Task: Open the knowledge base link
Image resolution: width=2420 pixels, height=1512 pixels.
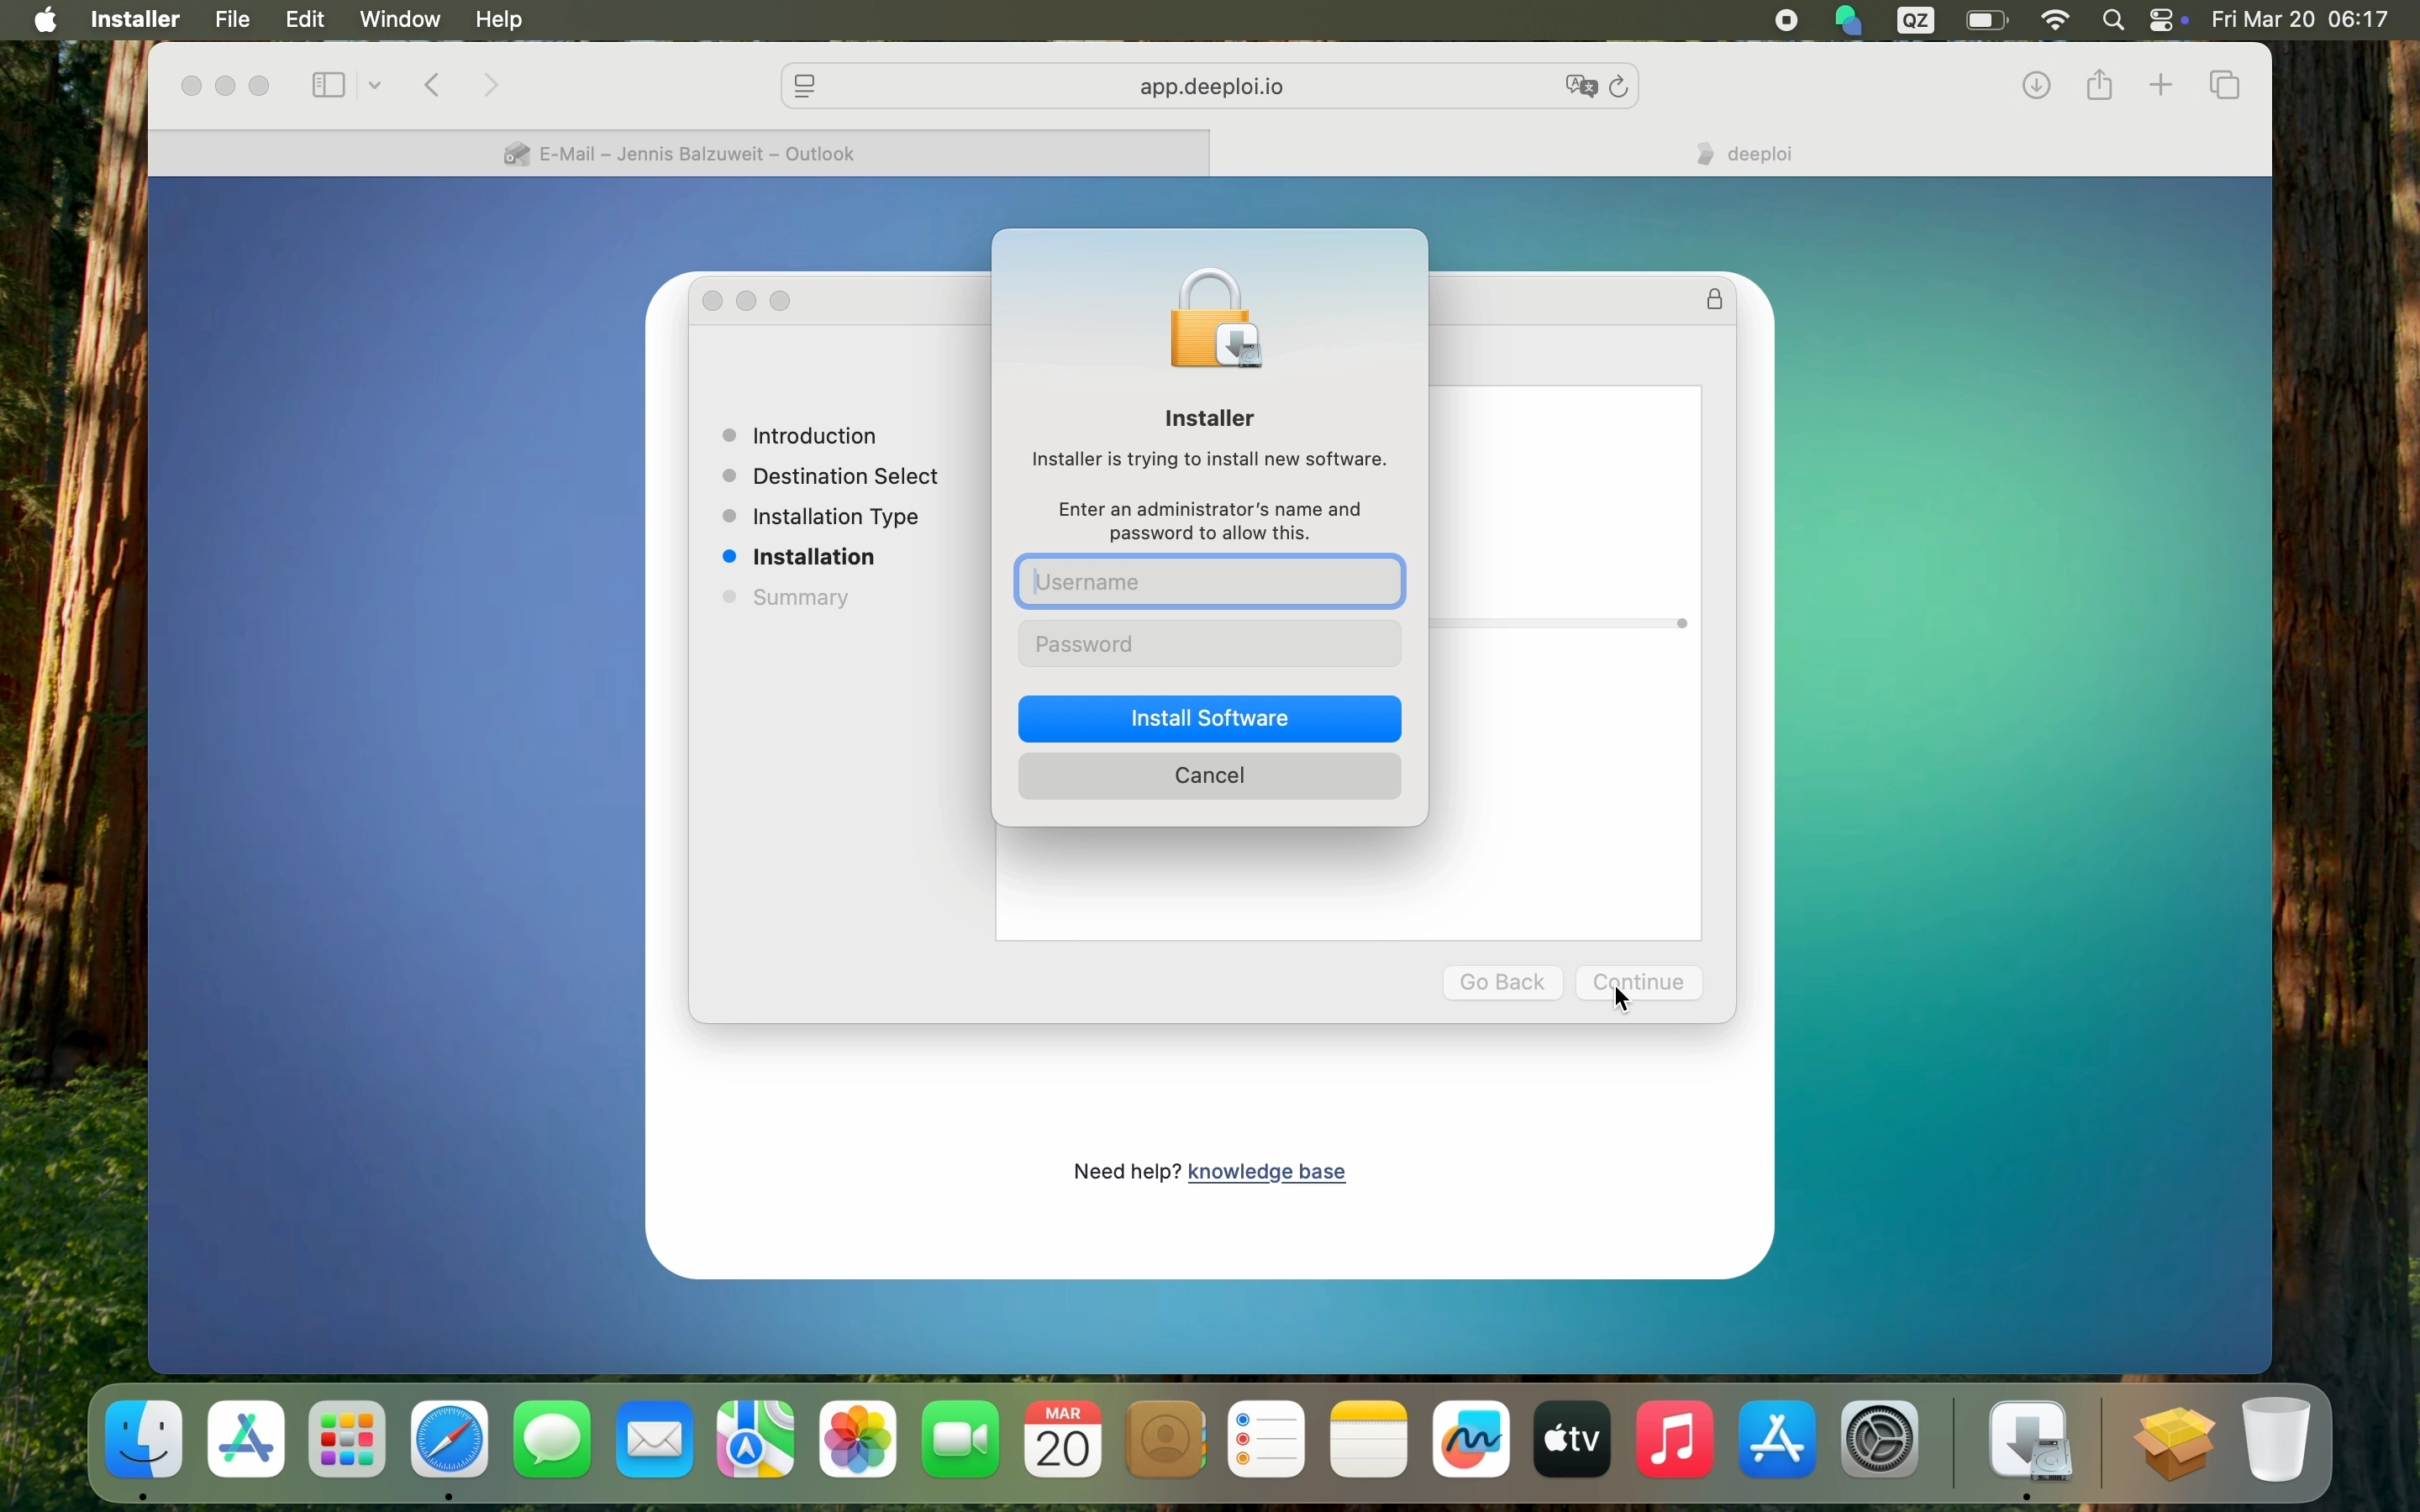Action: point(1267,1171)
